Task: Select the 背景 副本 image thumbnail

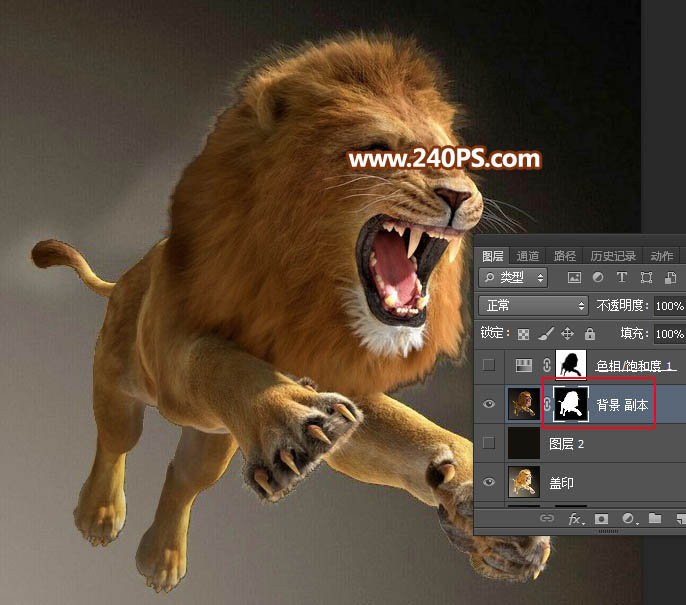Action: [524, 404]
